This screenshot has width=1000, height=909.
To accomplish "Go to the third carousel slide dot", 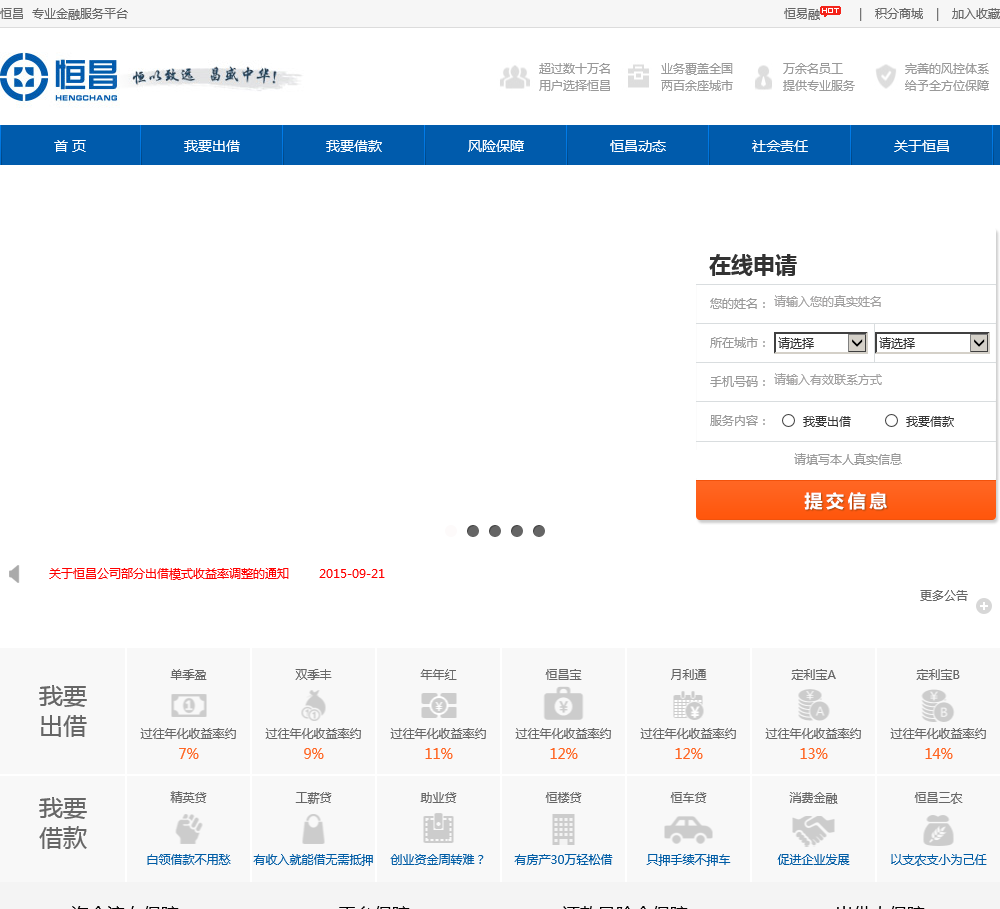I will click(x=495, y=531).
